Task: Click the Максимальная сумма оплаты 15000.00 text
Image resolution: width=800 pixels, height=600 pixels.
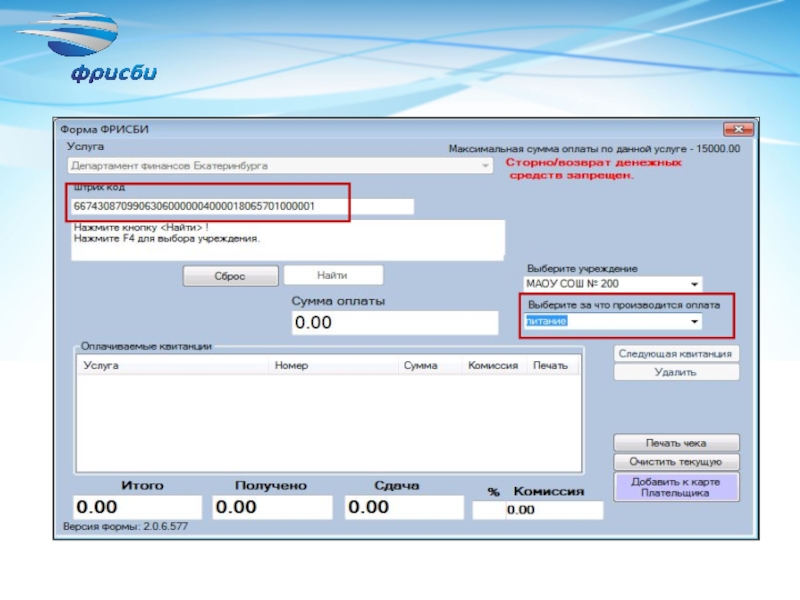Action: pyautogui.click(x=594, y=148)
